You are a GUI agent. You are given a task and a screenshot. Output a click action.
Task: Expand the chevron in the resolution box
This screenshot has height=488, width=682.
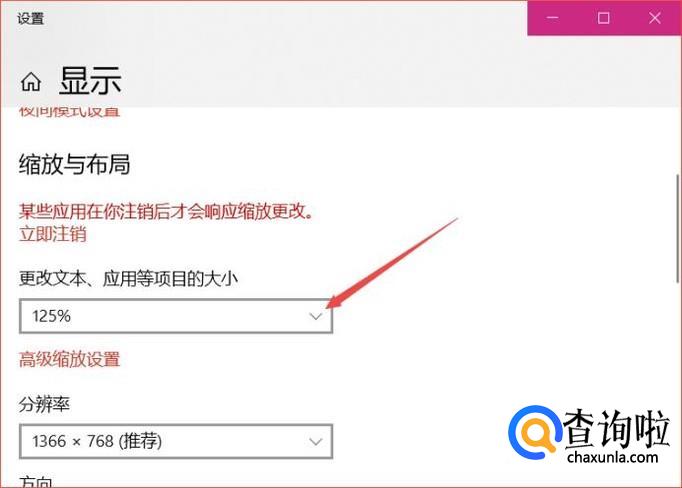(x=316, y=442)
